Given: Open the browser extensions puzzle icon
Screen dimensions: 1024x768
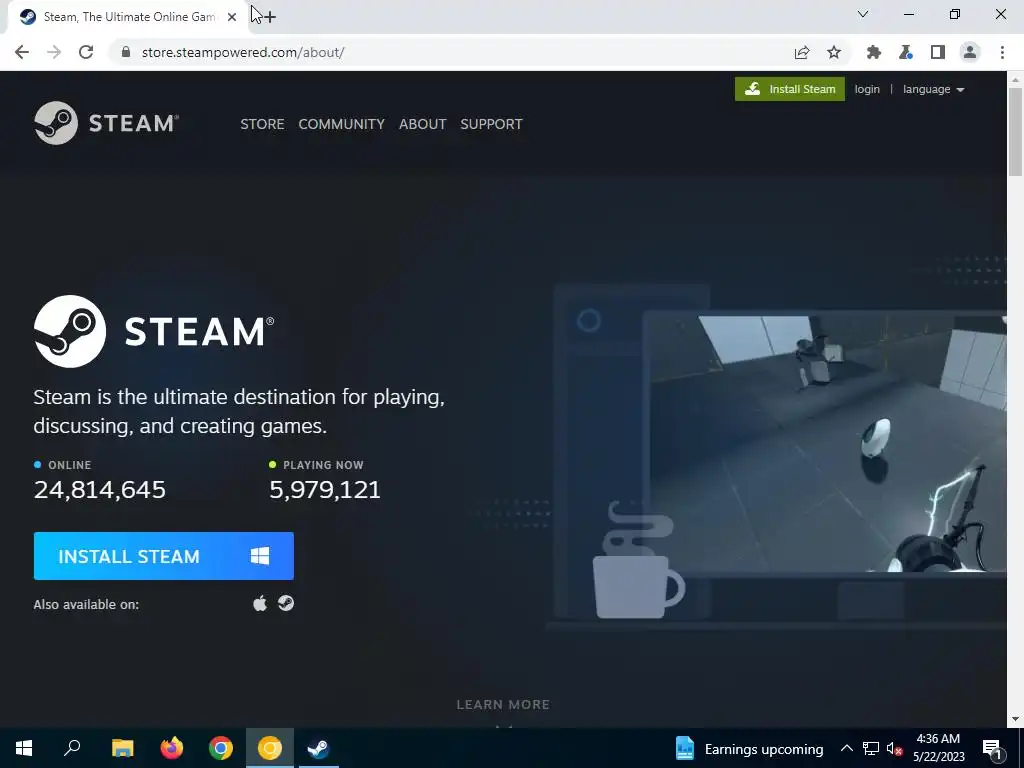Looking at the screenshot, I should (x=873, y=52).
